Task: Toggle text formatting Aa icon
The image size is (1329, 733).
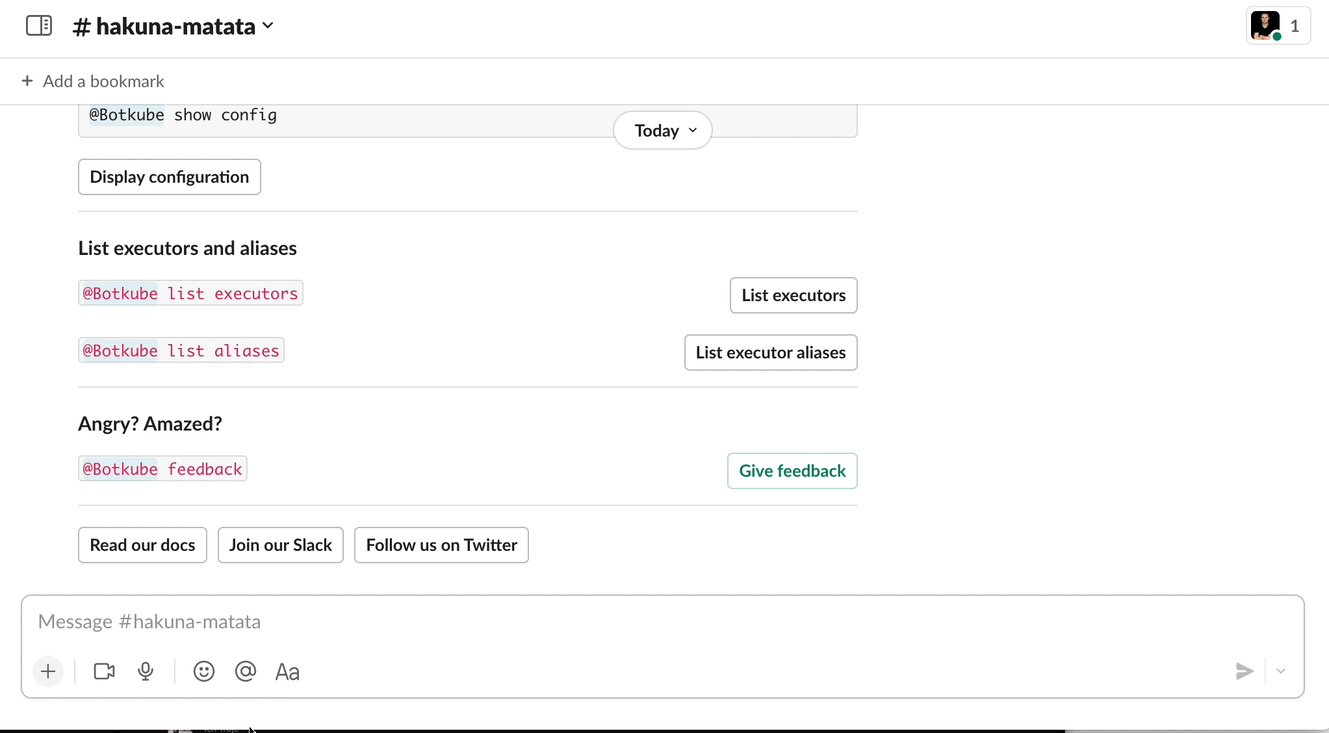Action: point(287,672)
